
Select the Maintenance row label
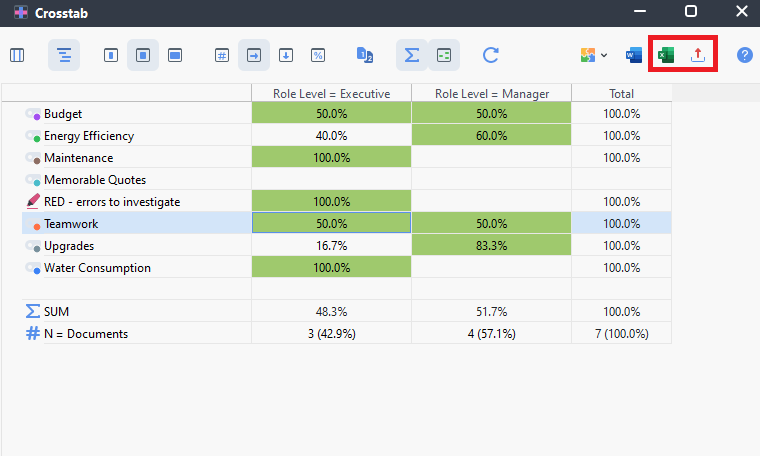[x=79, y=158]
